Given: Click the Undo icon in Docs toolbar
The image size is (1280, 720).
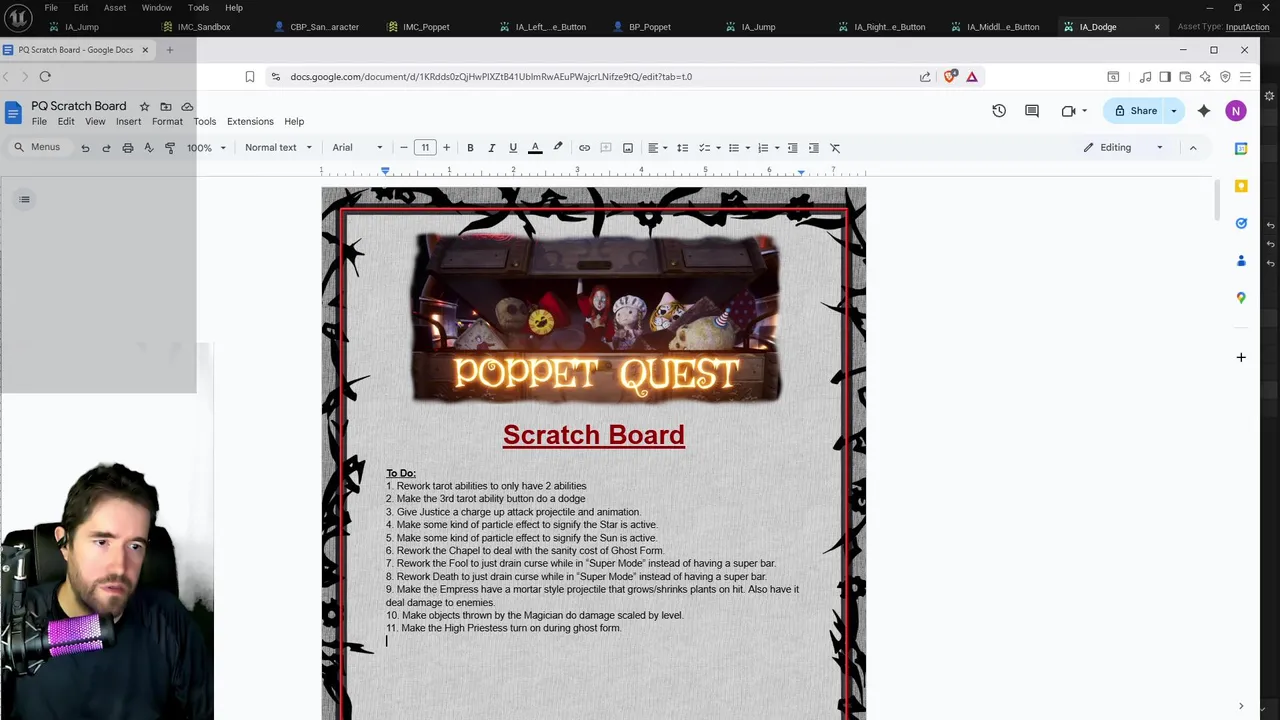Looking at the screenshot, I should [x=85, y=148].
